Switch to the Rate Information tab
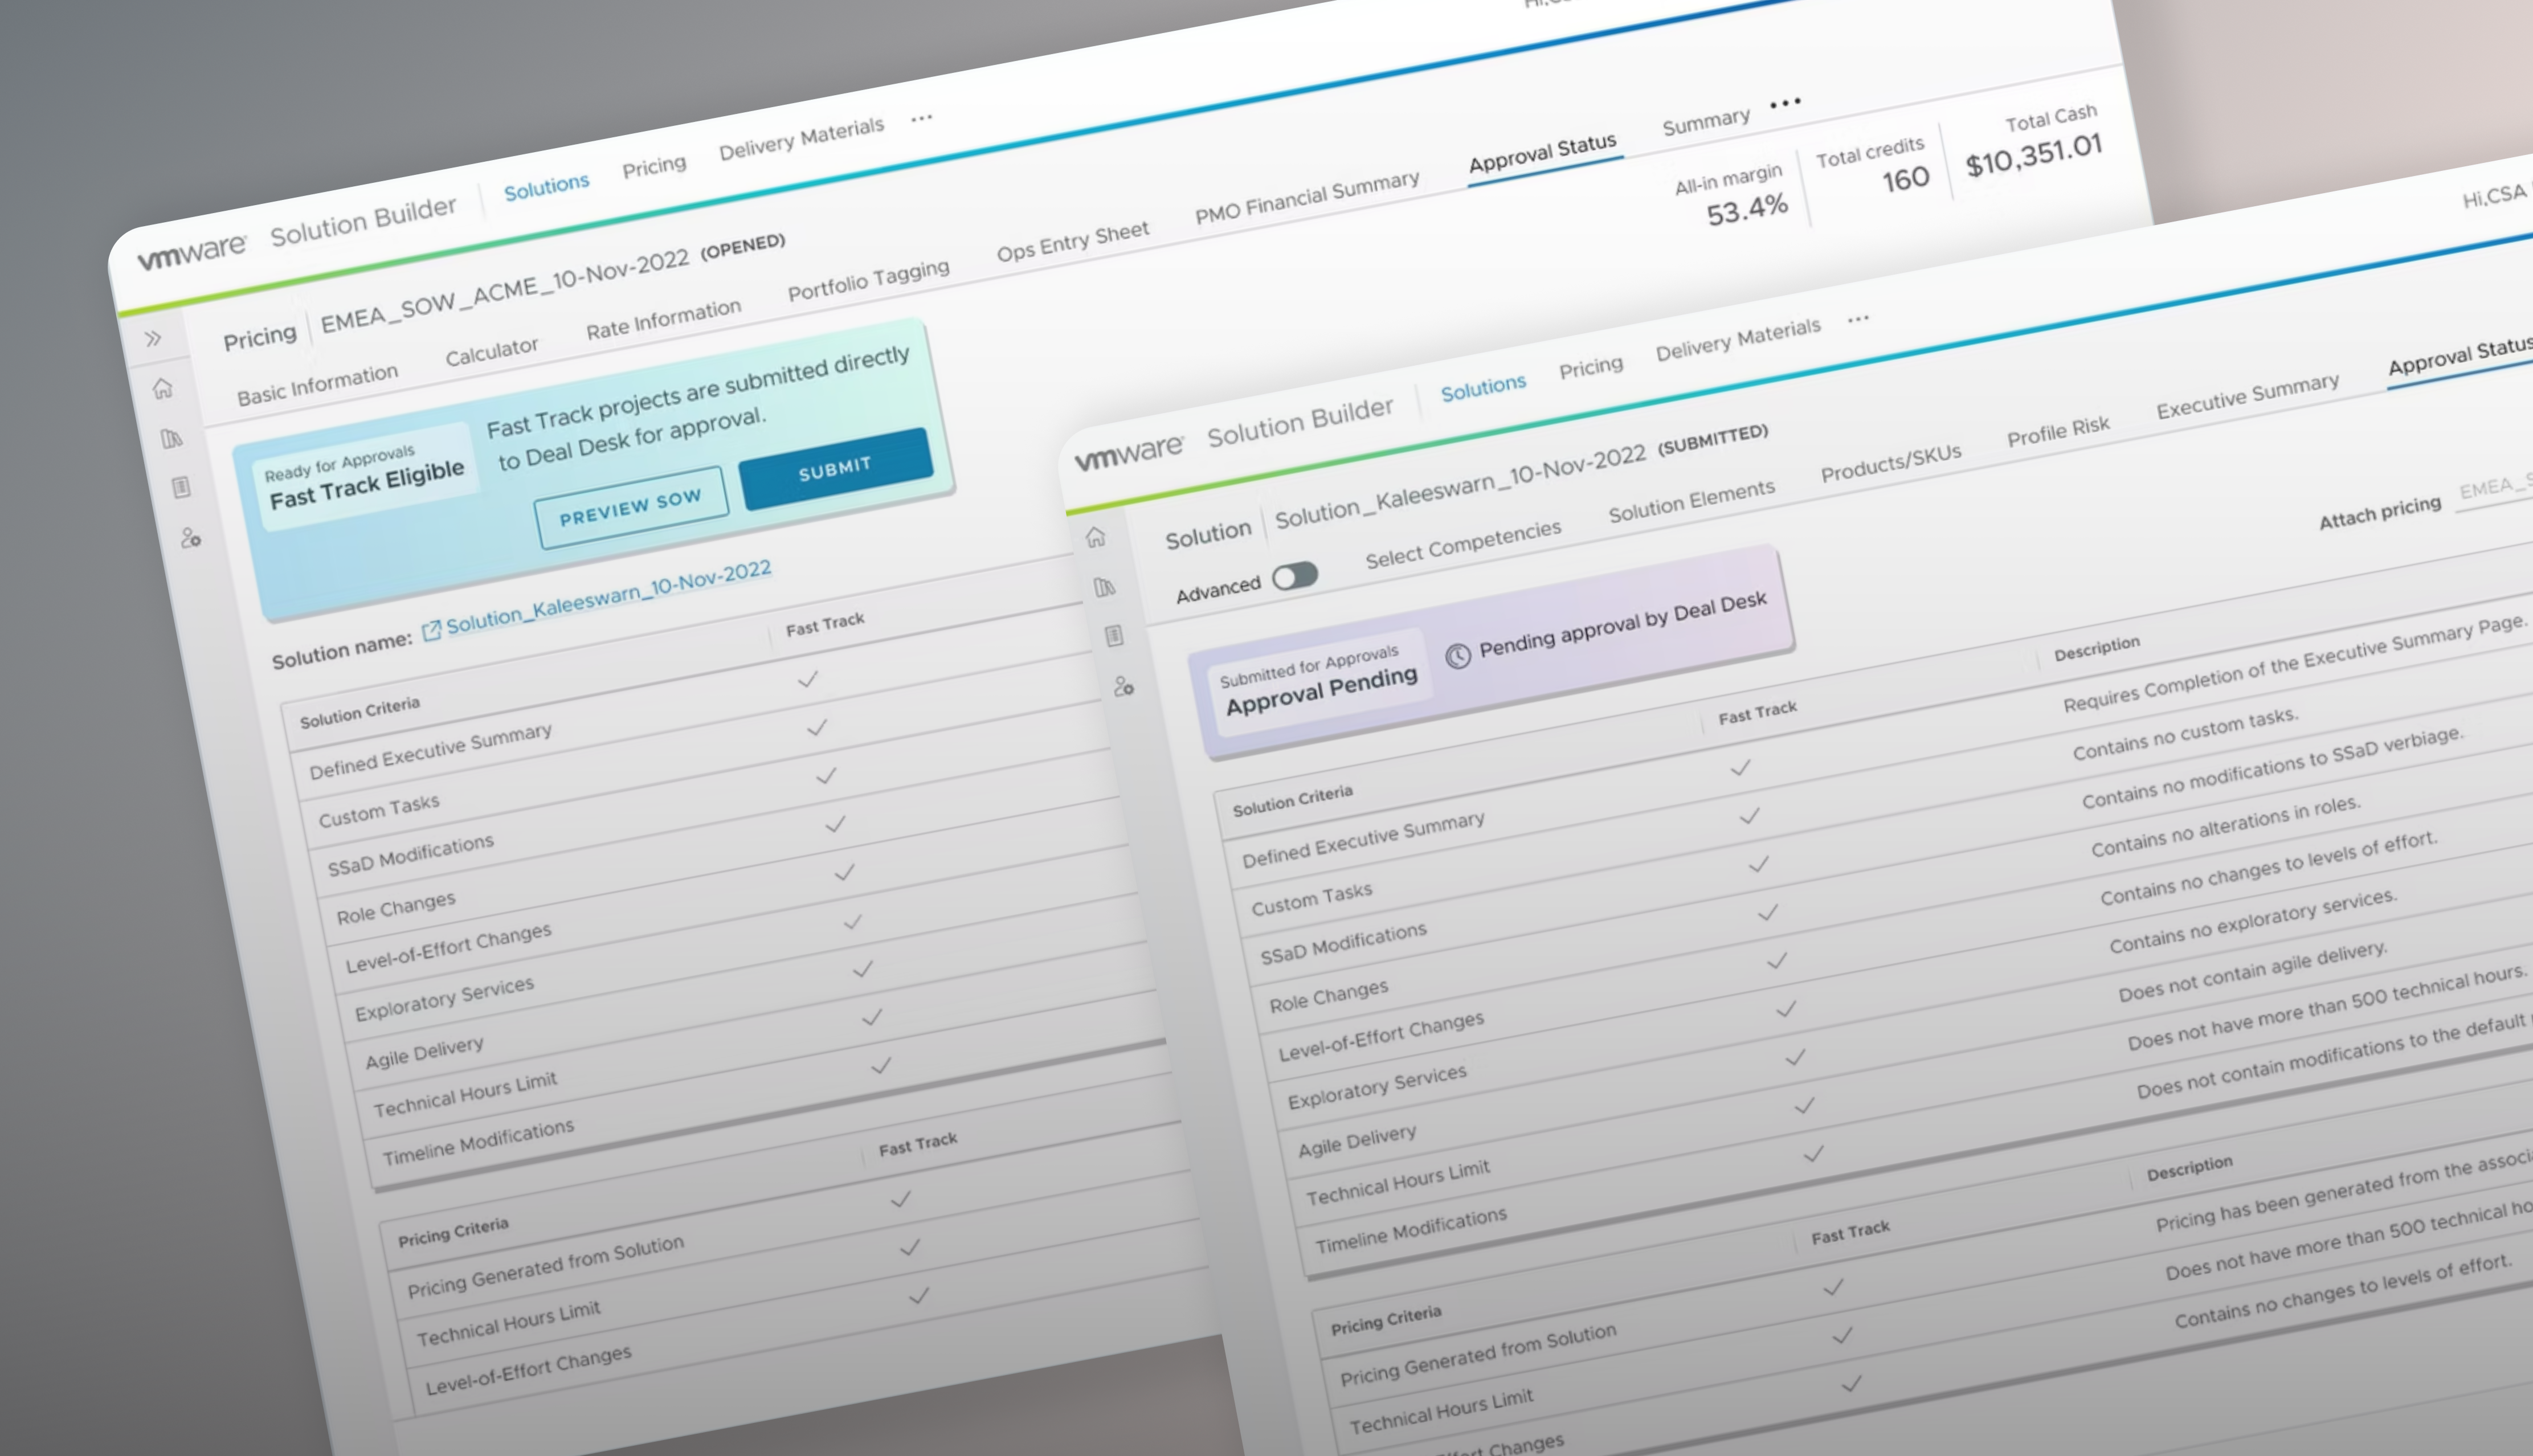Screen dimensions: 2533x1456 click(x=663, y=319)
